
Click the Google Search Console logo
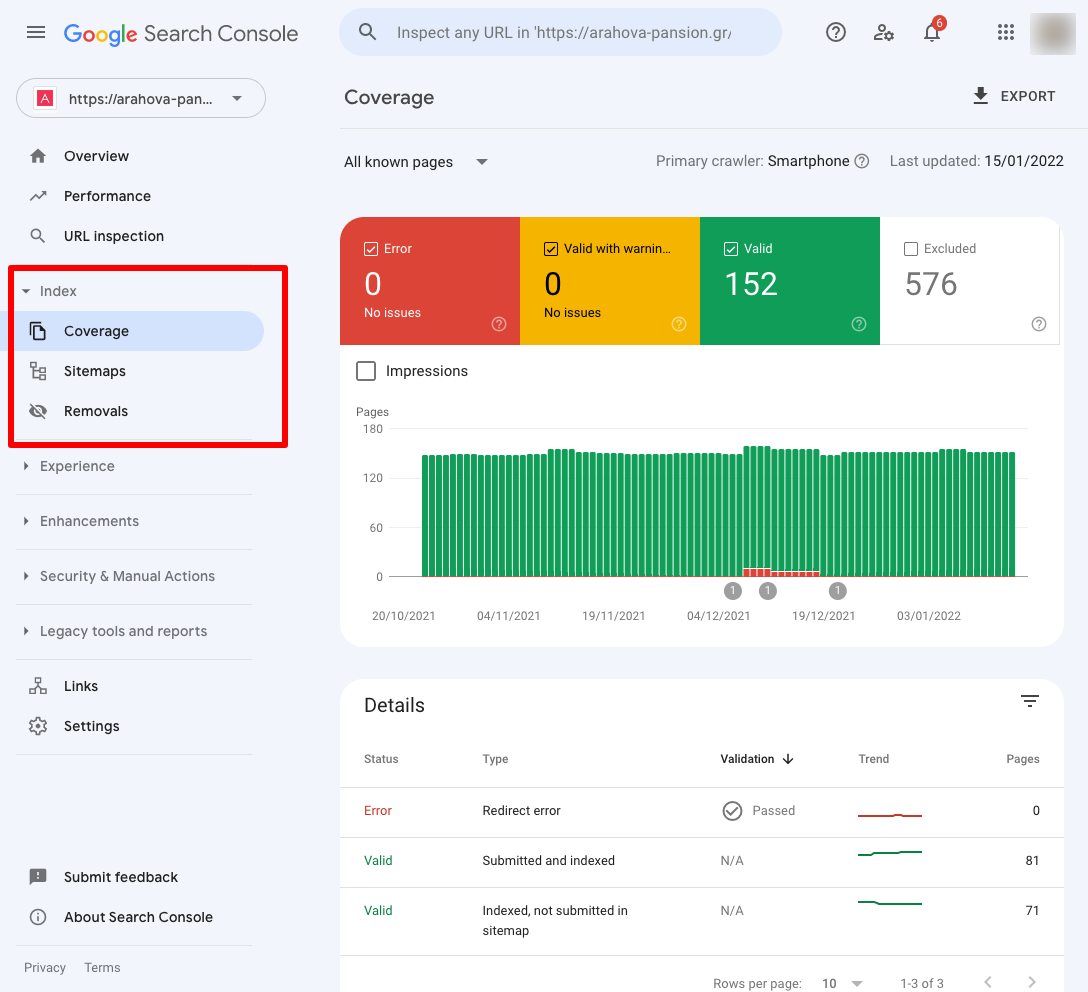pos(181,33)
